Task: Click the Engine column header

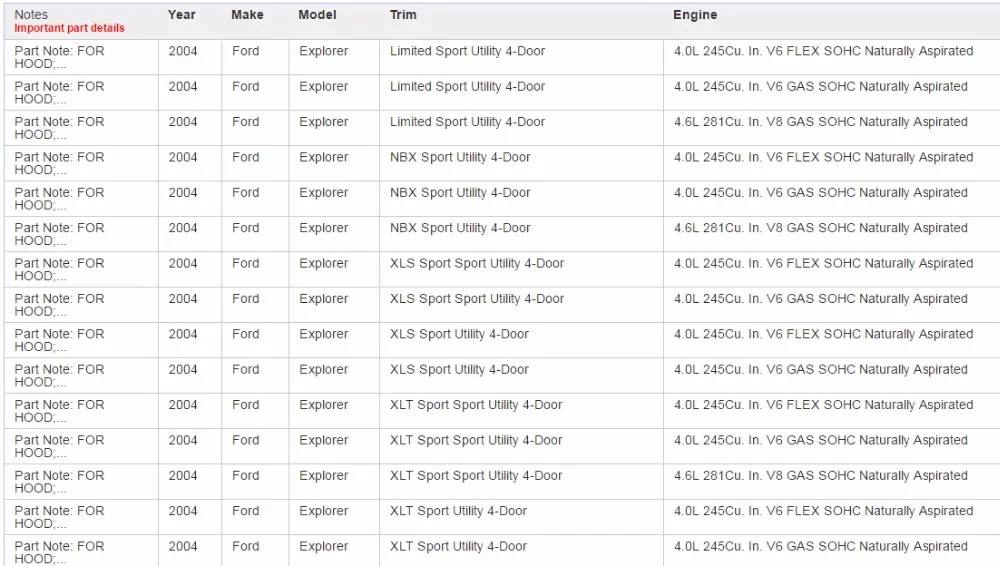Action: click(695, 15)
